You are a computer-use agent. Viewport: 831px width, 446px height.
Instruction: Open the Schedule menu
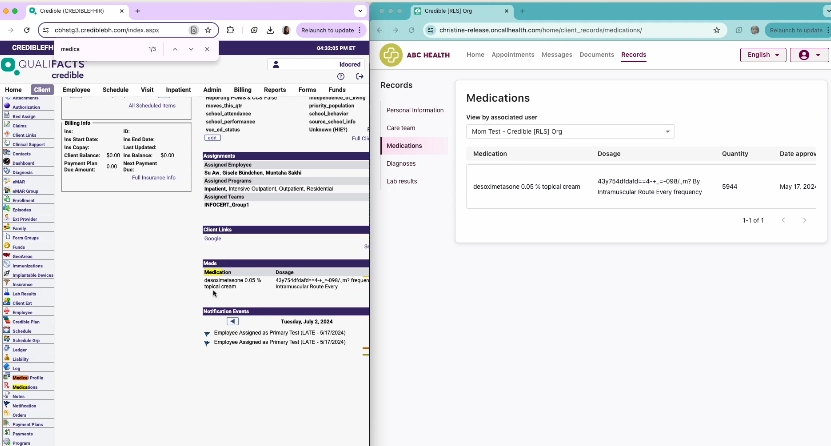116,90
